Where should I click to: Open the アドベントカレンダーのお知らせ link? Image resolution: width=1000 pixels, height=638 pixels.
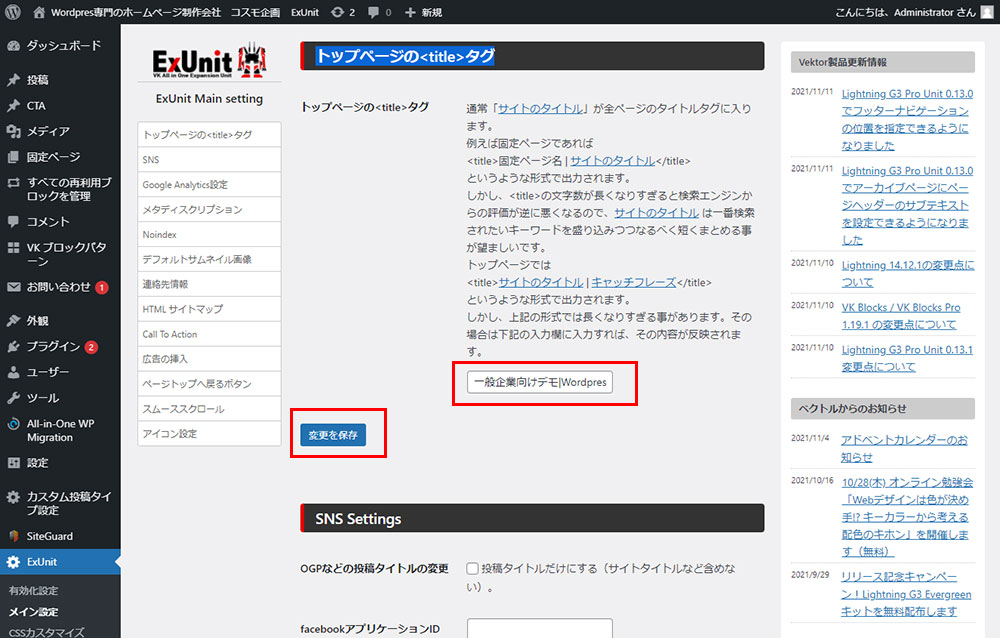pos(904,448)
